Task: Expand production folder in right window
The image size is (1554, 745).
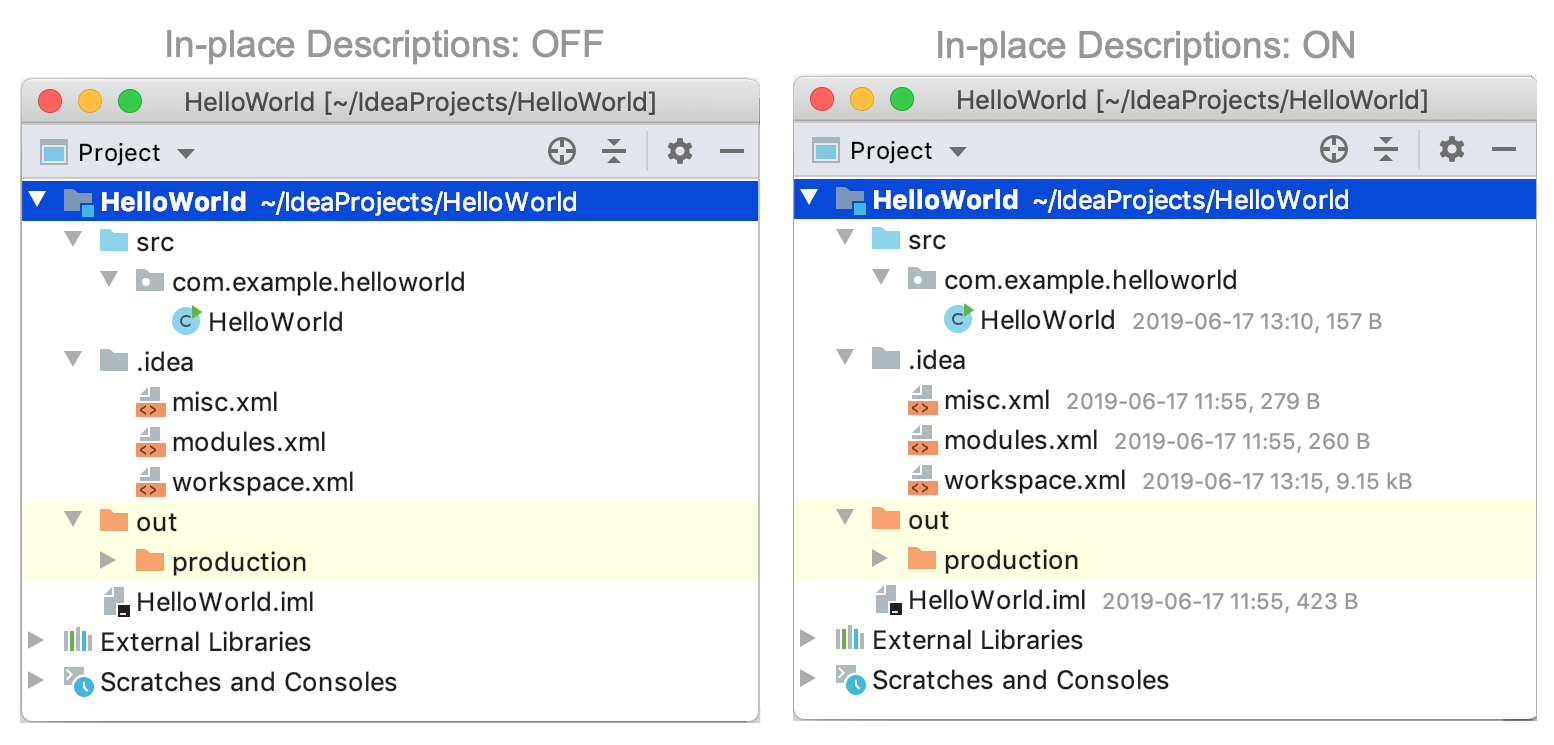Action: [881, 559]
